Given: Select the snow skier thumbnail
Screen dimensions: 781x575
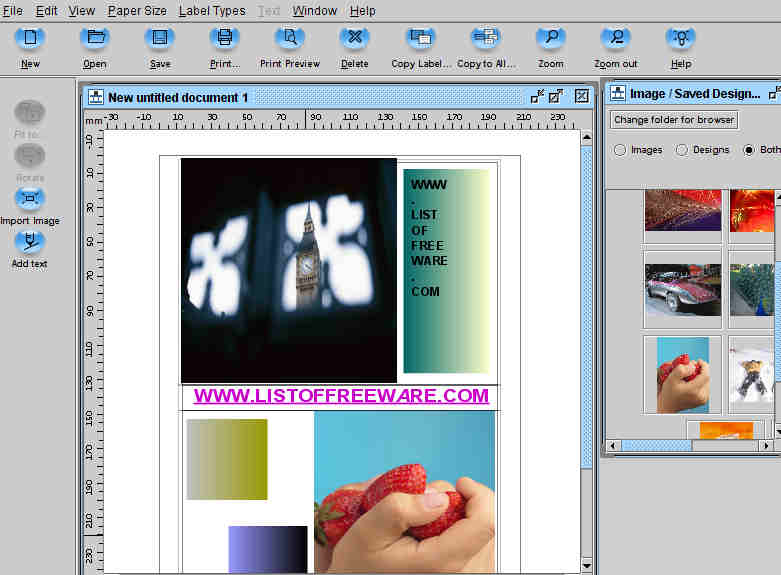Looking at the screenshot, I should (x=752, y=375).
